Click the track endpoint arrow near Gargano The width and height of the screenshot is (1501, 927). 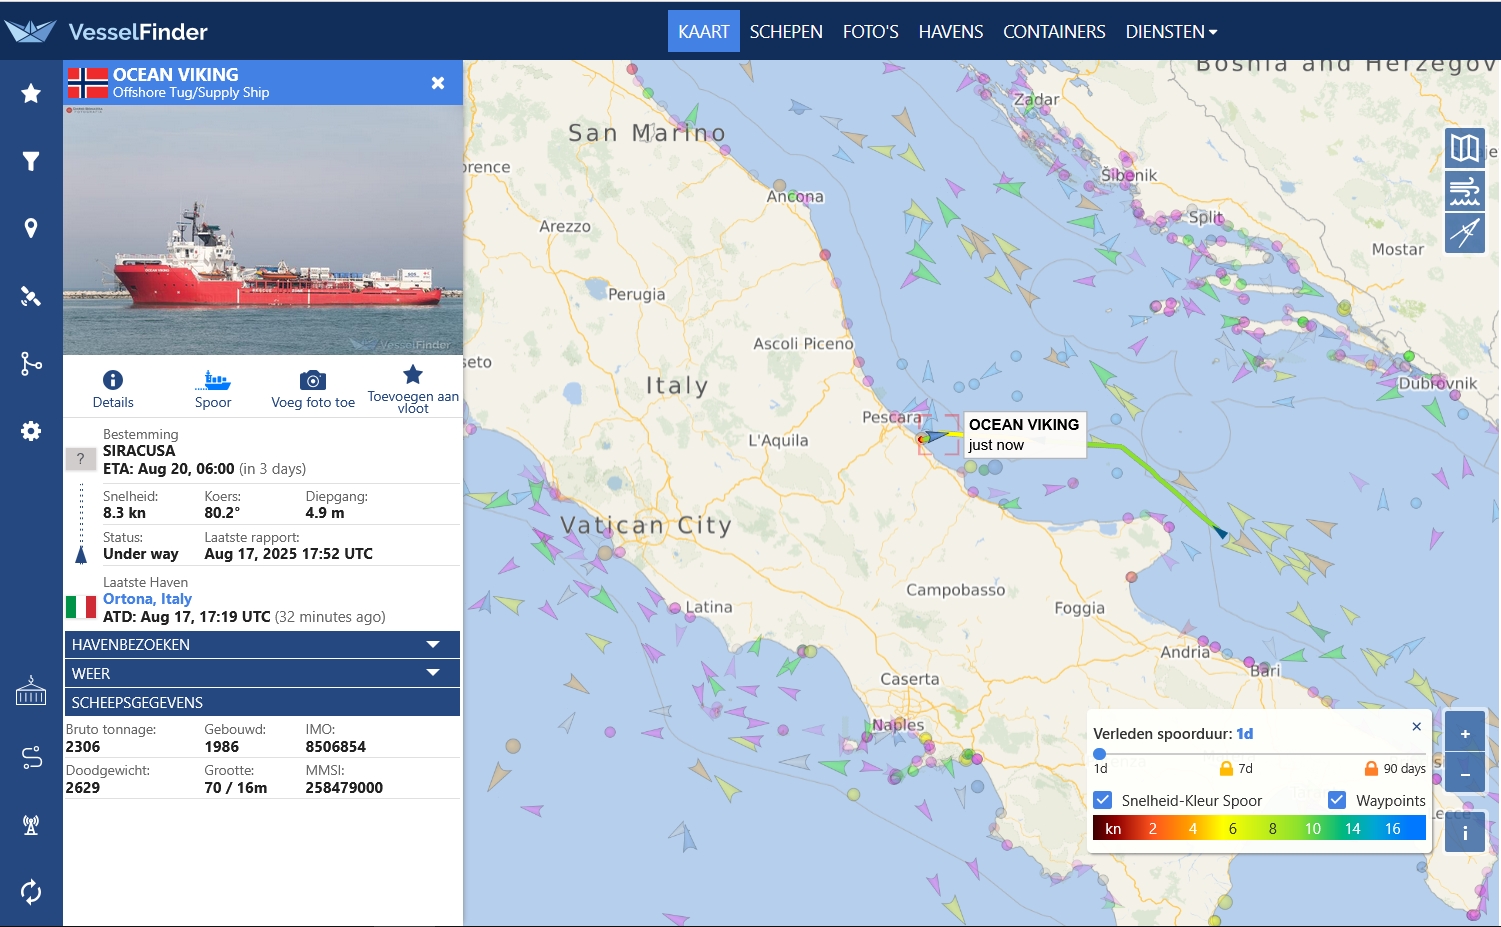tap(1220, 532)
